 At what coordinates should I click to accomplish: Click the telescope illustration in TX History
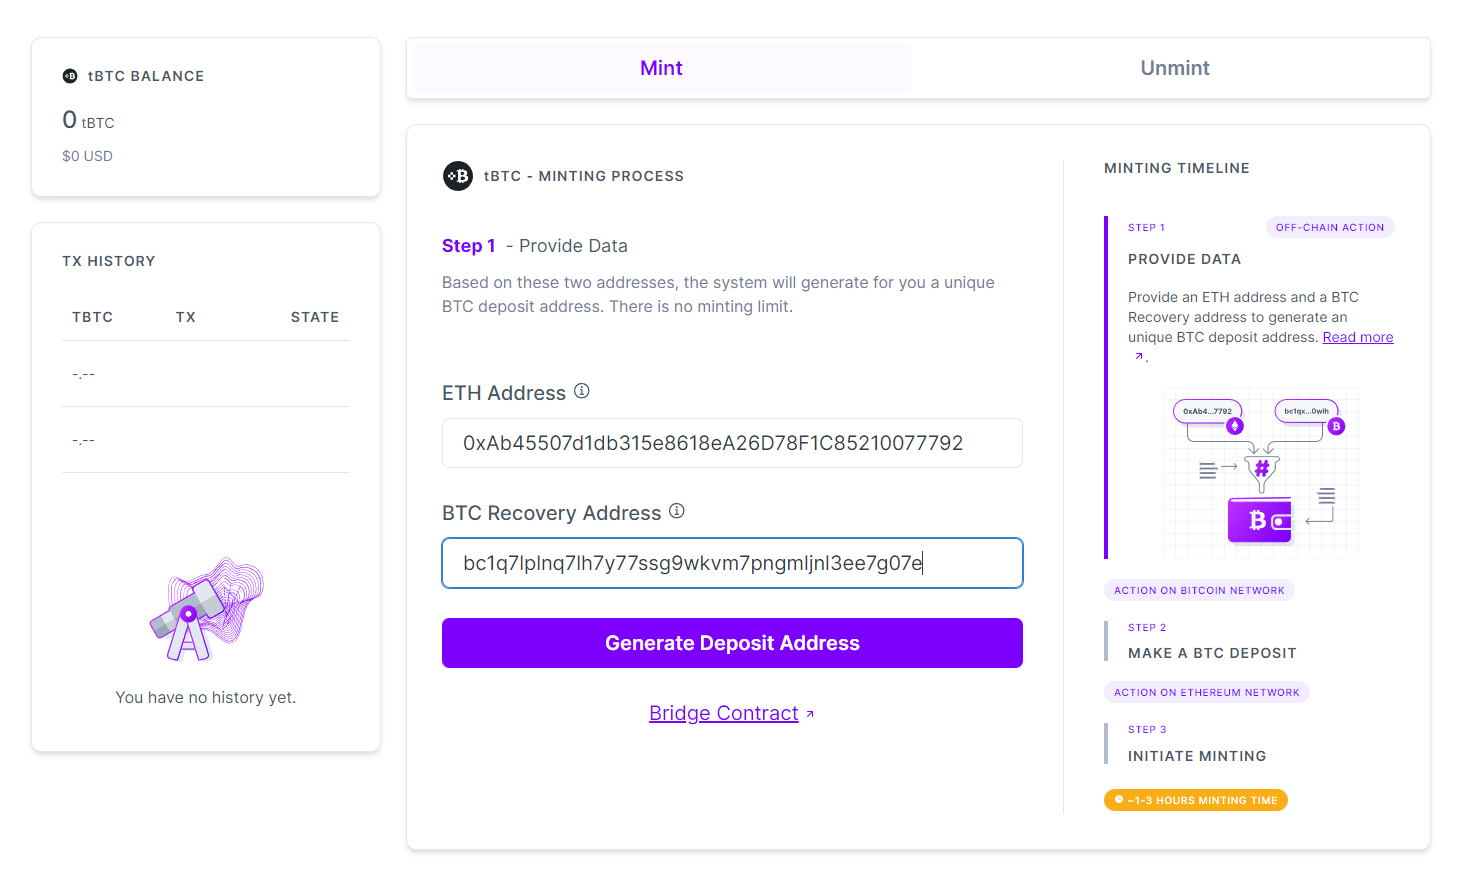(x=205, y=615)
